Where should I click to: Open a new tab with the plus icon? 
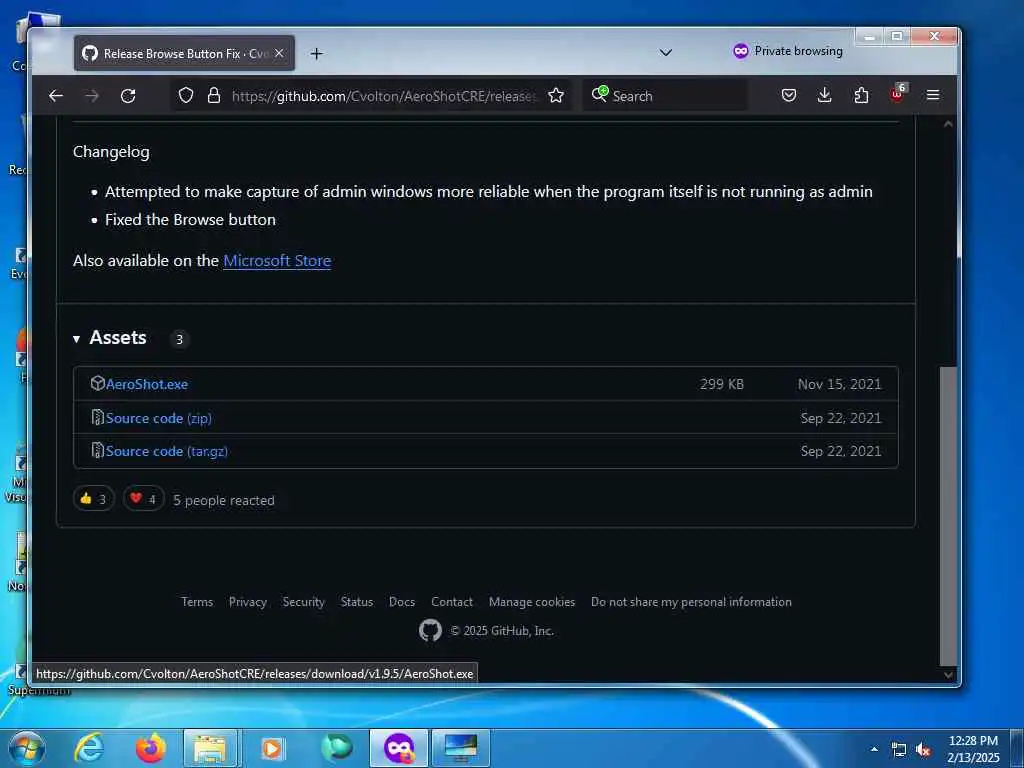(x=317, y=54)
